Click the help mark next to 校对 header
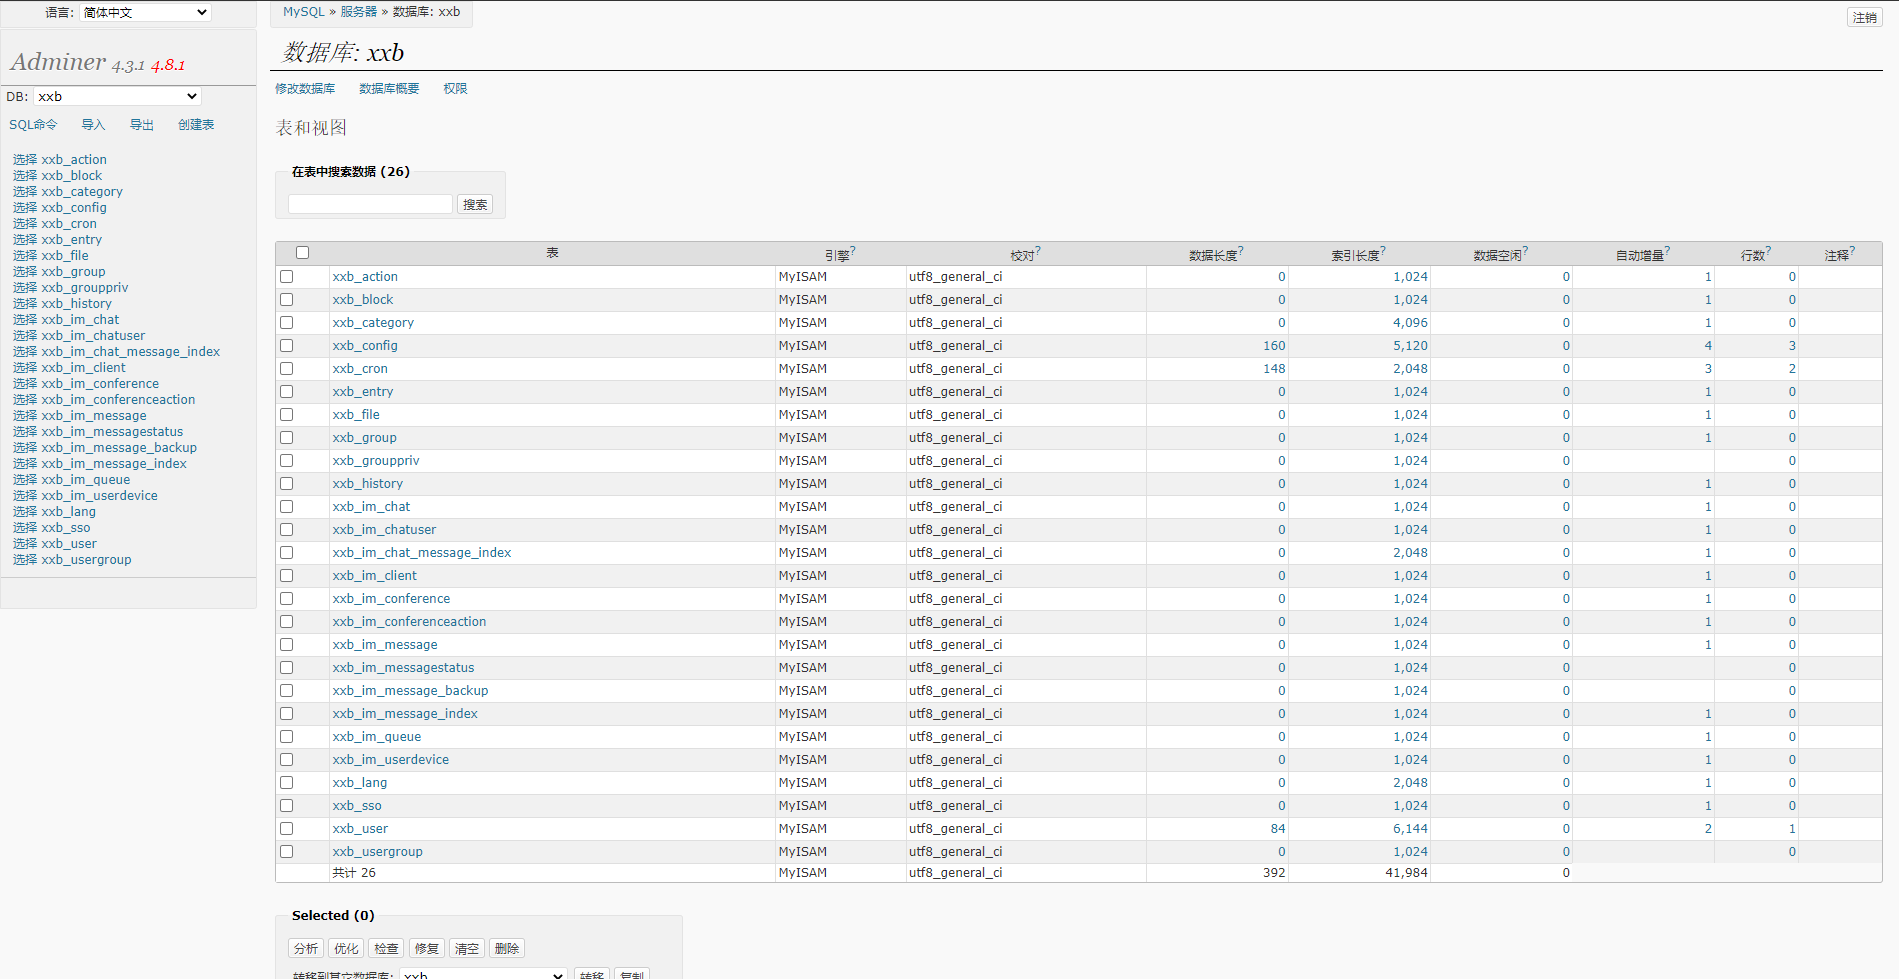Image resolution: width=1899 pixels, height=979 pixels. [x=1038, y=251]
